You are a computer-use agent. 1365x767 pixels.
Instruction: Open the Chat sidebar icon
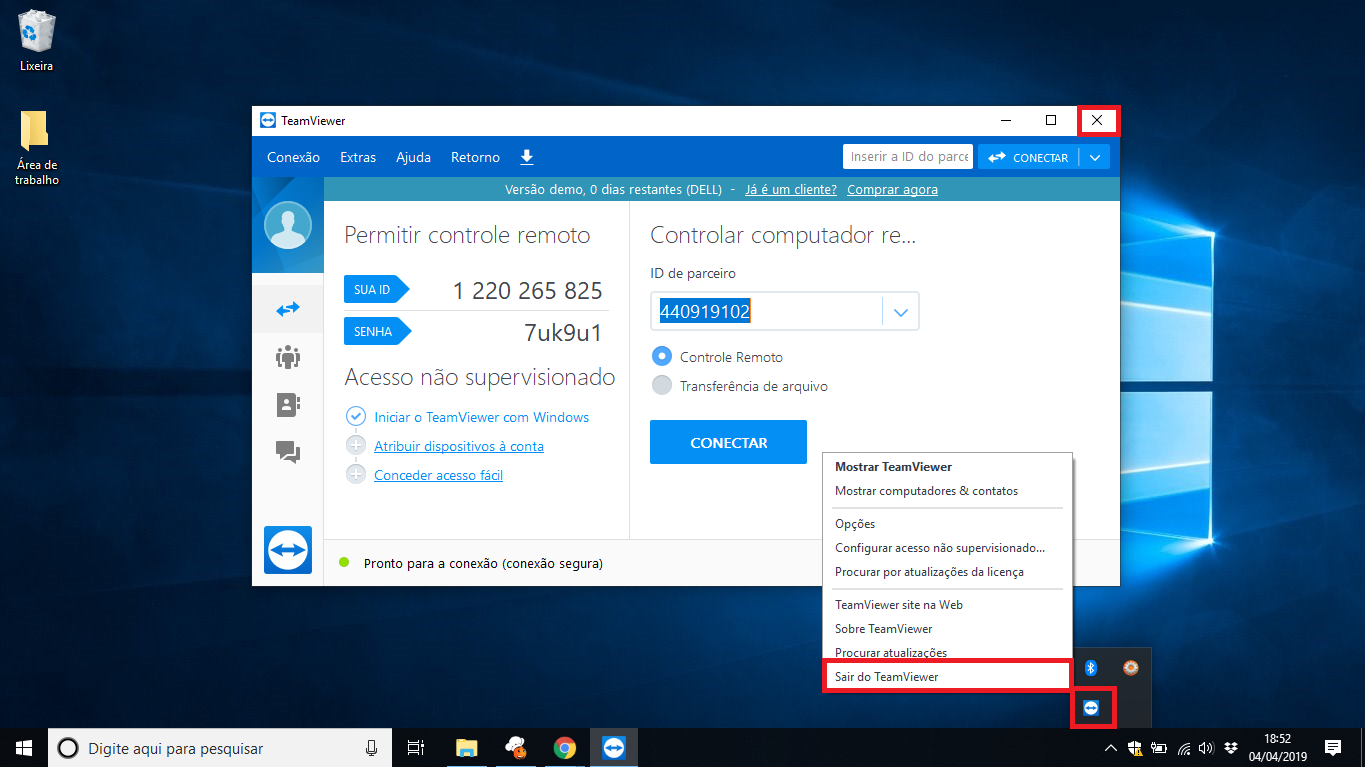(288, 452)
